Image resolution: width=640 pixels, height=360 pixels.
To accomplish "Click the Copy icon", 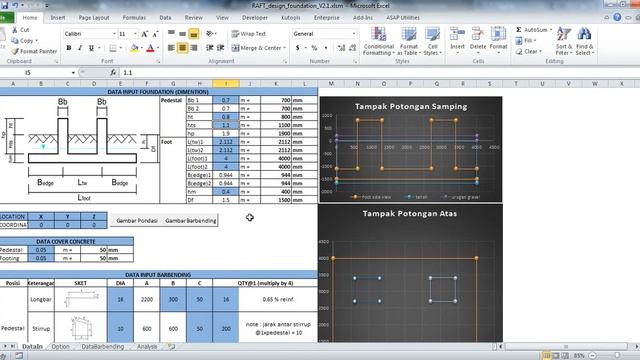I will tap(15, 40).
